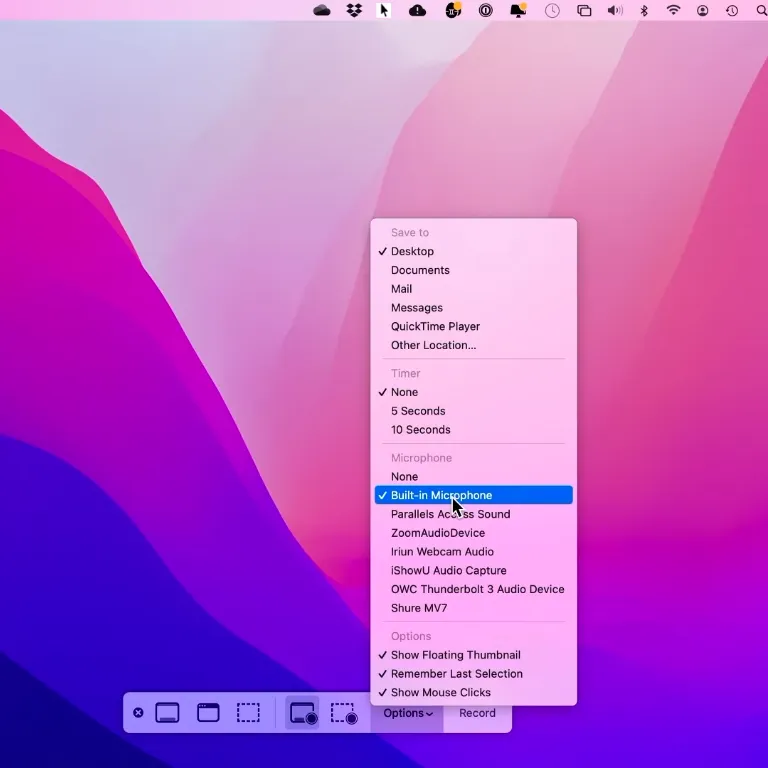Choose Messages as save destination
The height and width of the screenshot is (768, 768).
point(474,308)
